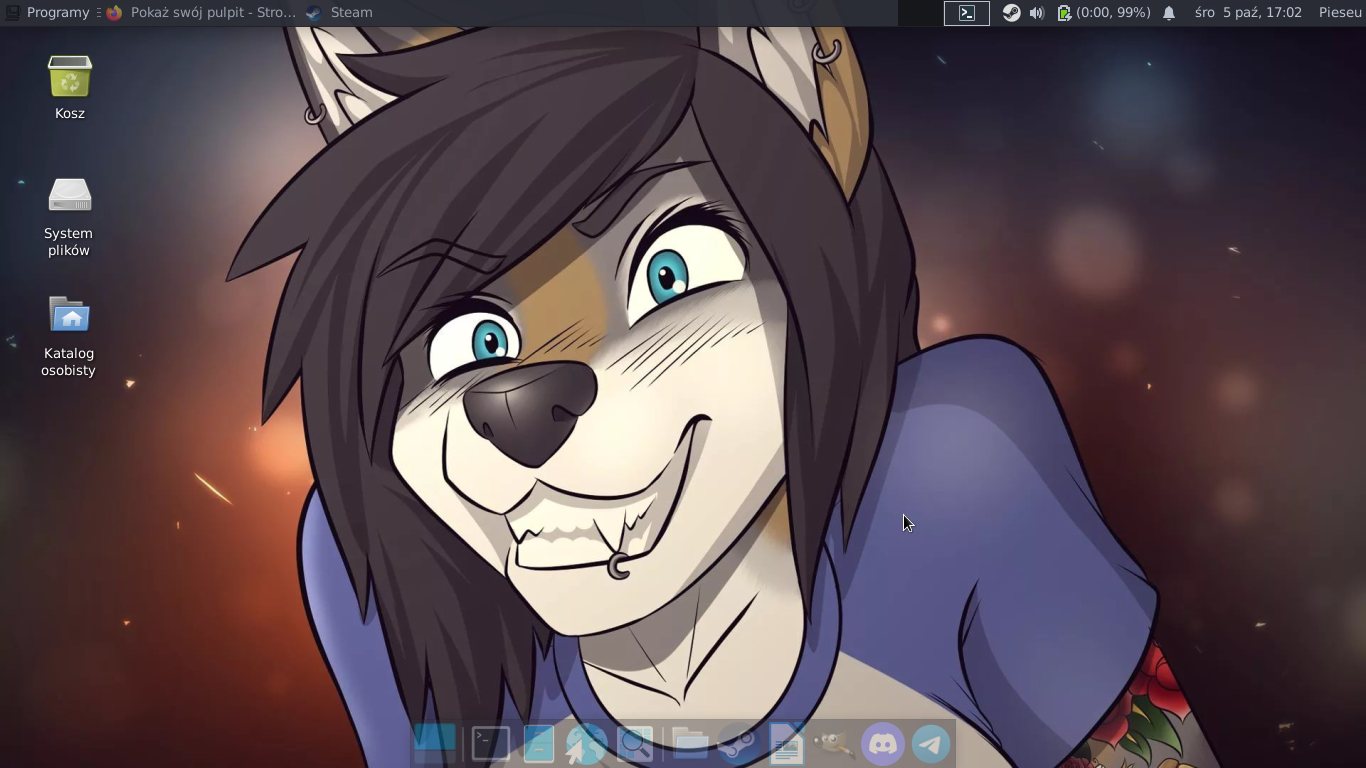Click the Steam tray icon in the panel
The height and width of the screenshot is (768, 1366).
(1011, 13)
